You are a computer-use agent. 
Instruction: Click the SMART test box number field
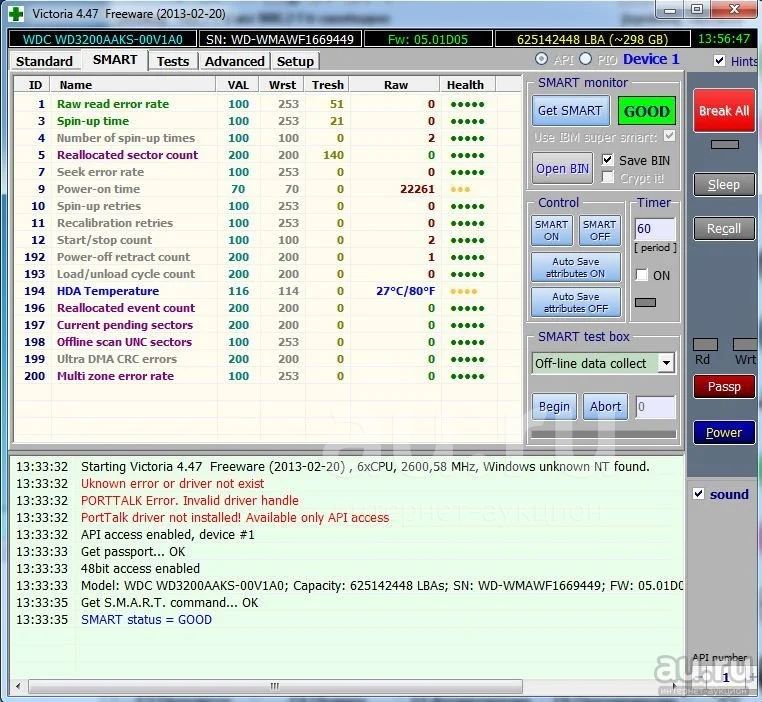pyautogui.click(x=655, y=407)
